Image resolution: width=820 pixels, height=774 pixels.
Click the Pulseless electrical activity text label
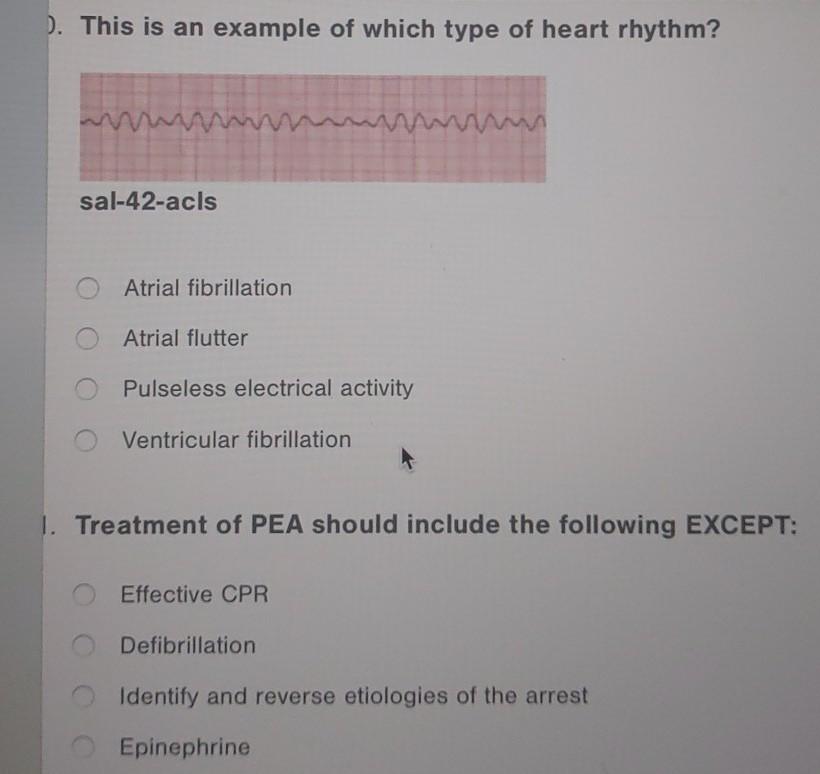[266, 389]
